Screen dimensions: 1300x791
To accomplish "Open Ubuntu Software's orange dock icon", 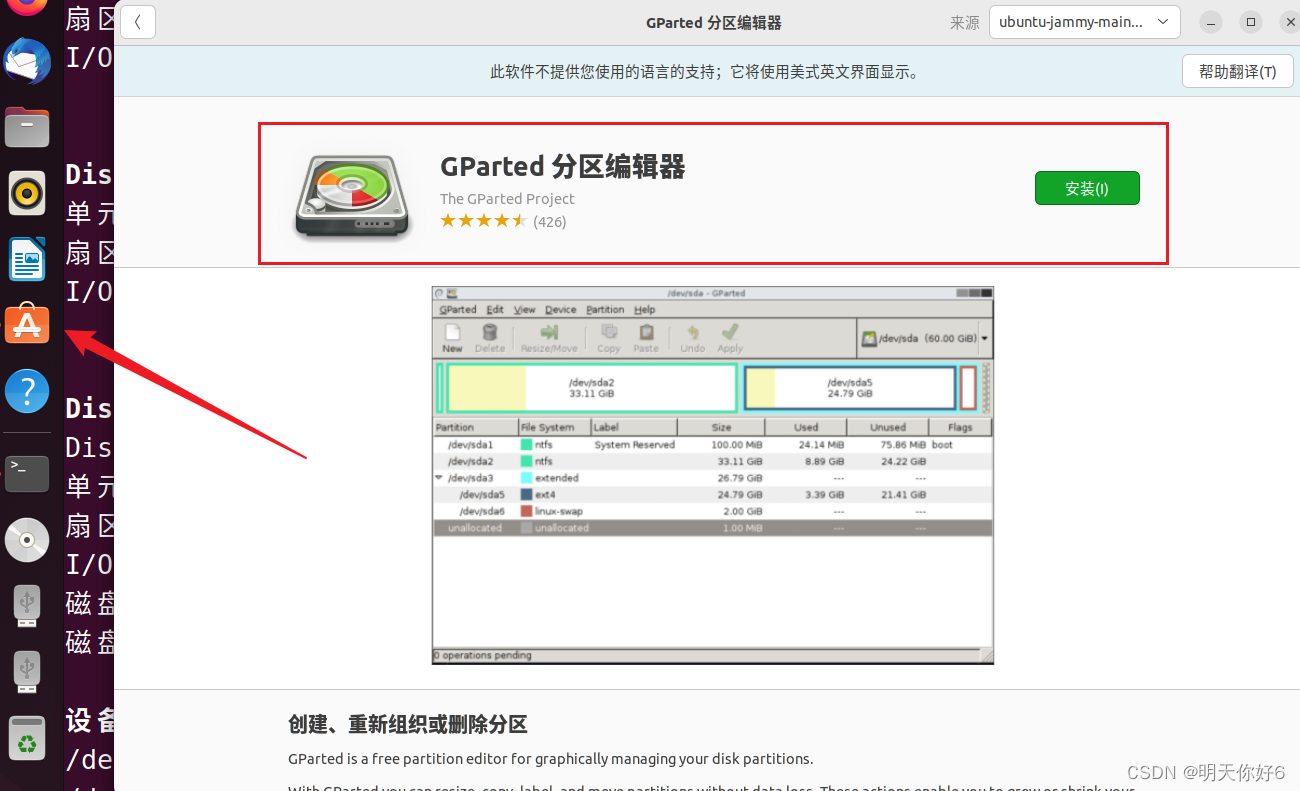I will [27, 324].
